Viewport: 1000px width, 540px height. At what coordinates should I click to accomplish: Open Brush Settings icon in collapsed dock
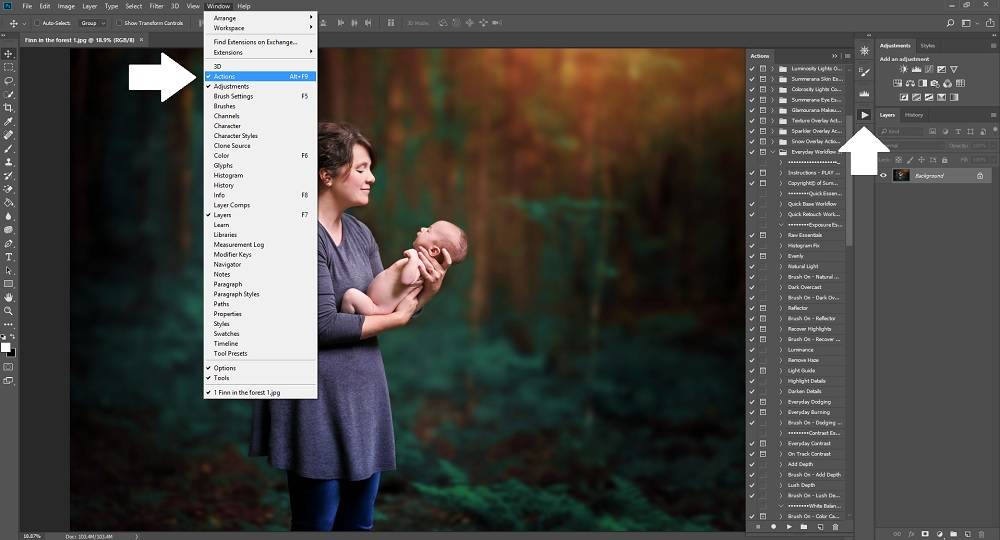864,72
